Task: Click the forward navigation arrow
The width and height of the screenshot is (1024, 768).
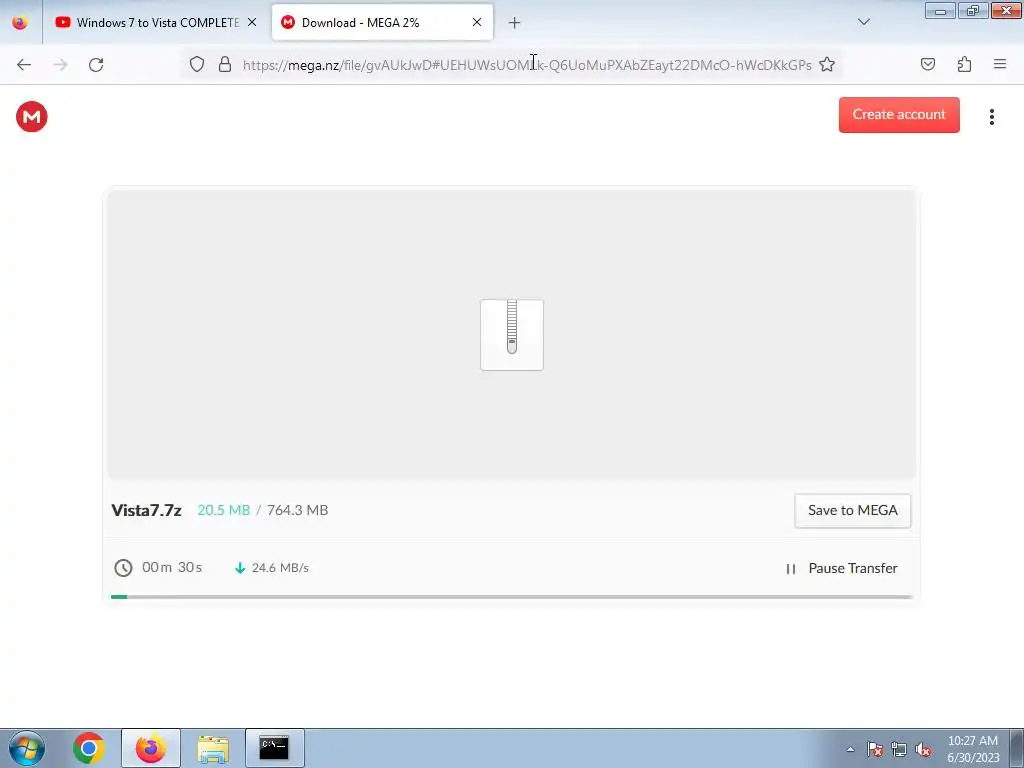Action: 60,64
